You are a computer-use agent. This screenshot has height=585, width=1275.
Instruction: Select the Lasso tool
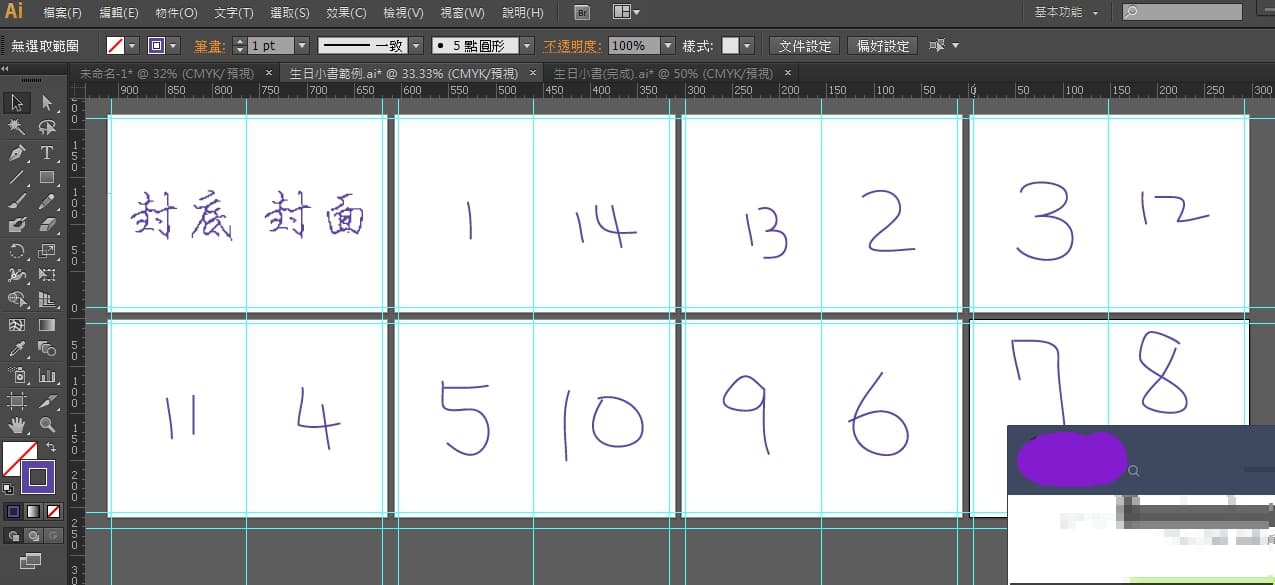click(47, 128)
